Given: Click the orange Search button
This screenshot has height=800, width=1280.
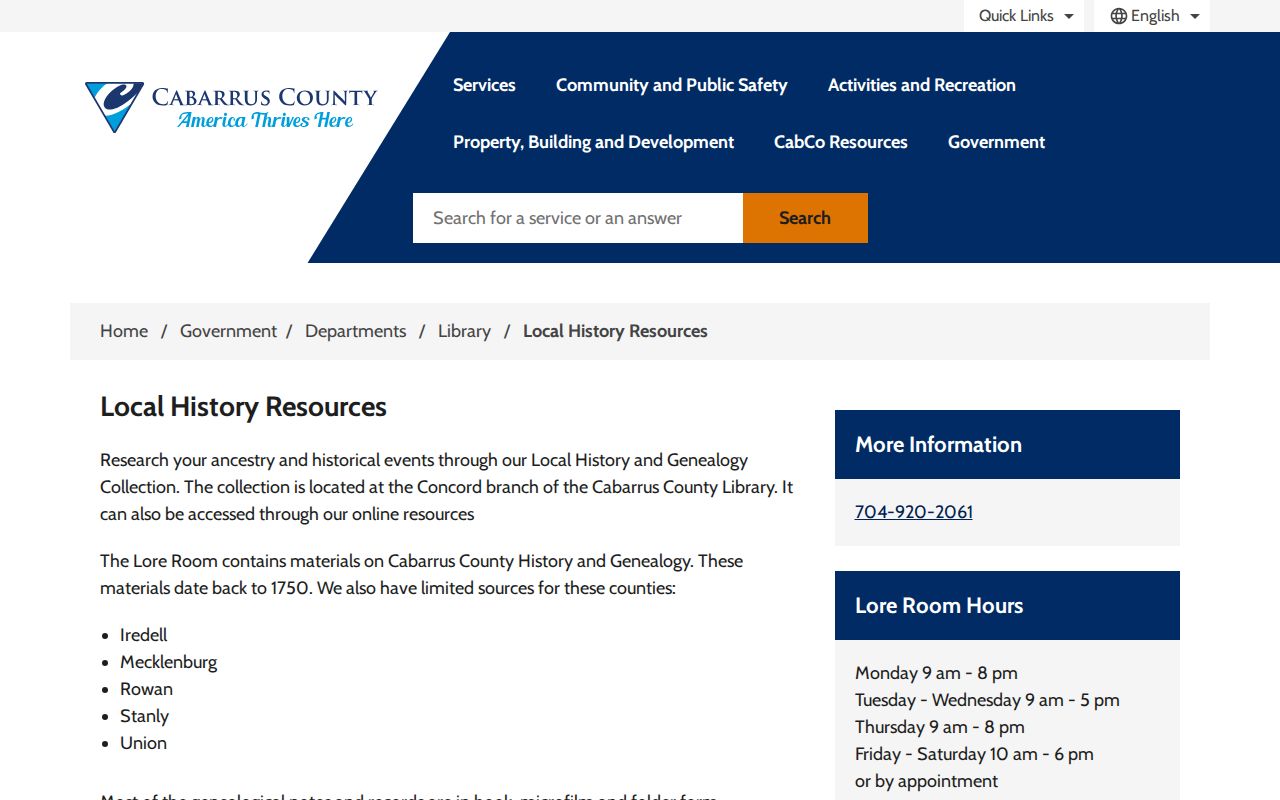Looking at the screenshot, I should [805, 218].
